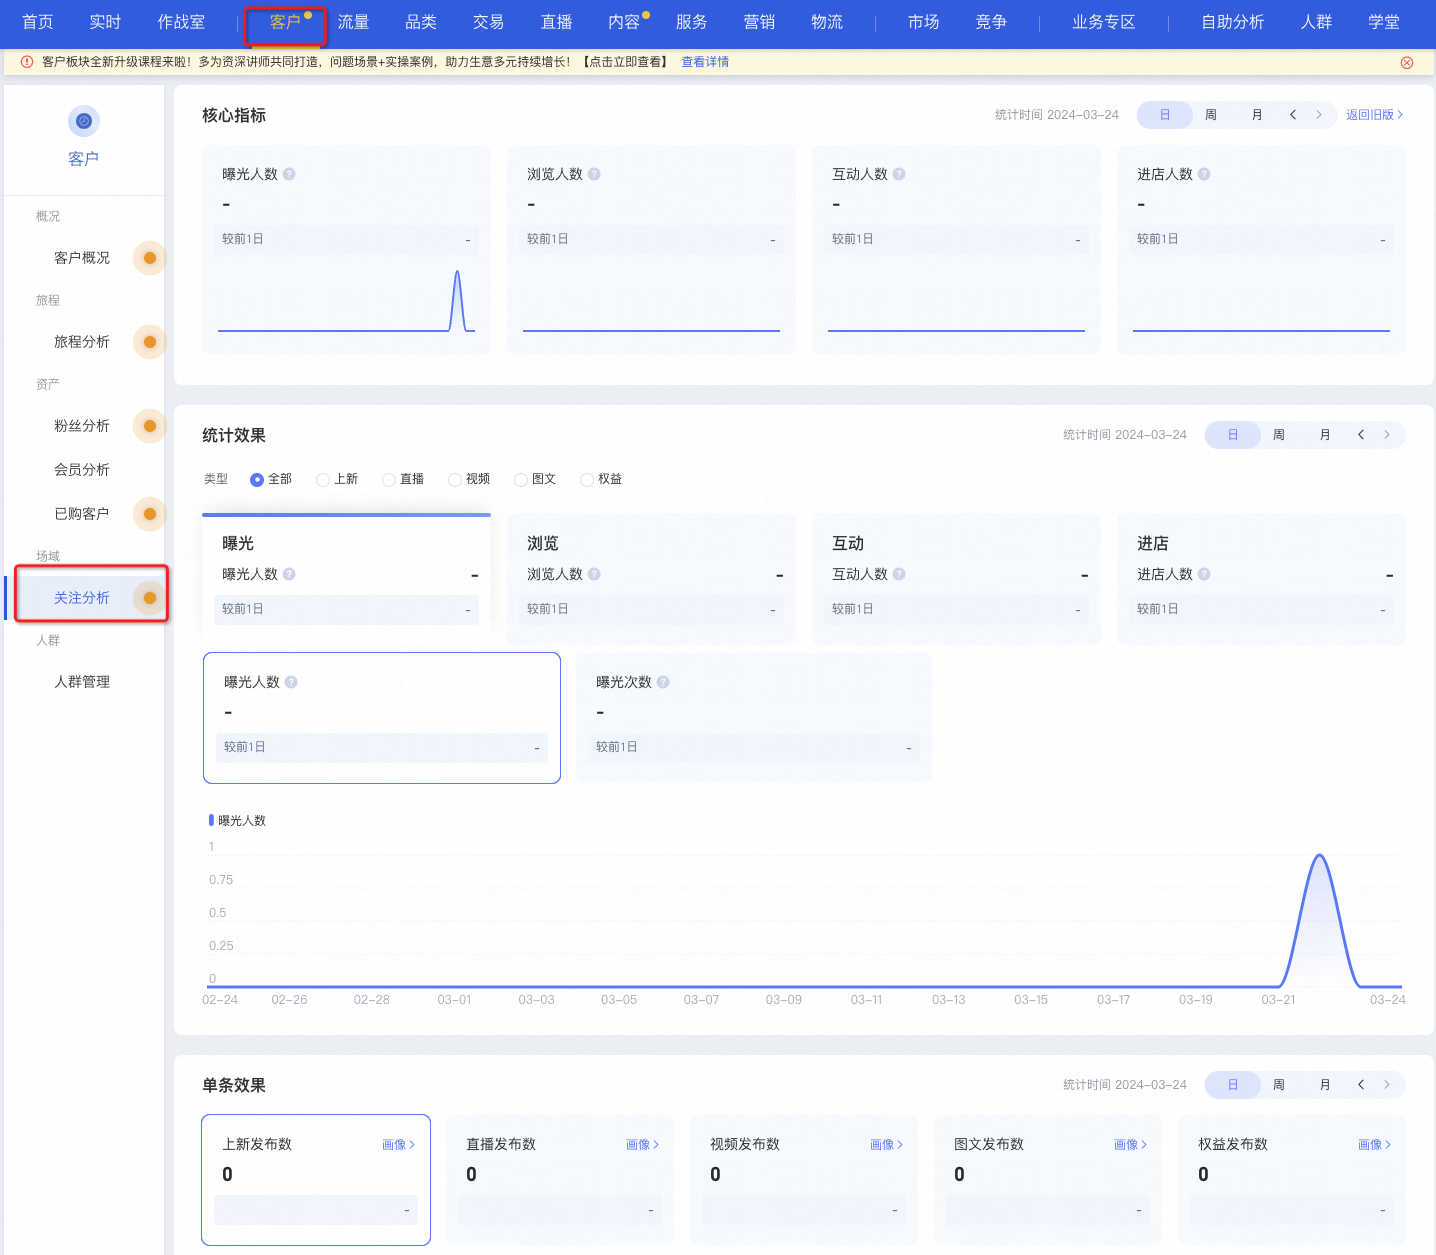Click help icon beside 曝光次数
Image resolution: width=1436 pixels, height=1255 pixels.
pos(663,682)
